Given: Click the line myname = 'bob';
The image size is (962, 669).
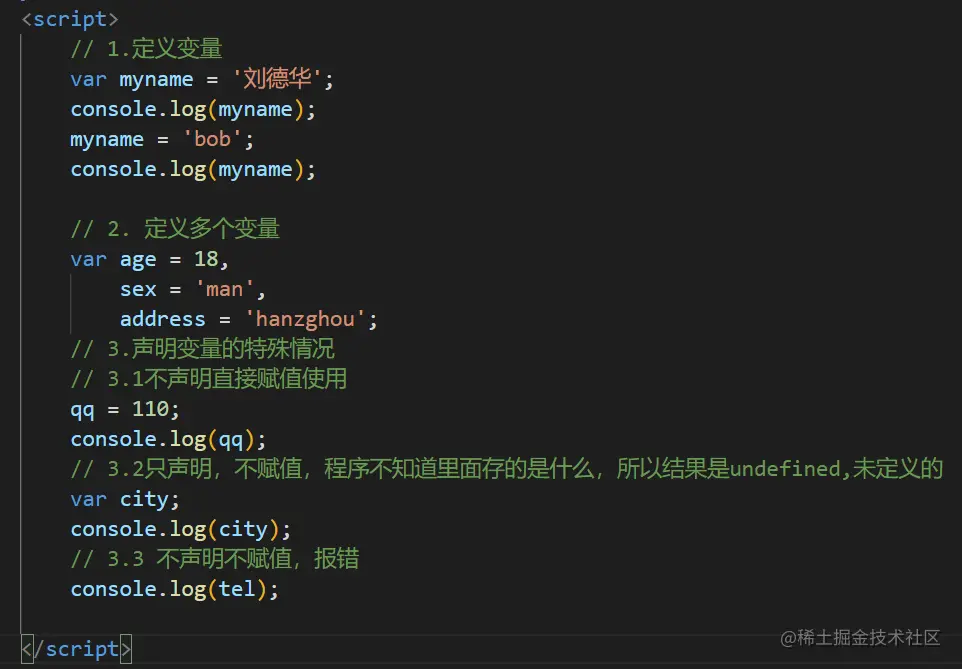Looking at the screenshot, I should click(x=162, y=139).
